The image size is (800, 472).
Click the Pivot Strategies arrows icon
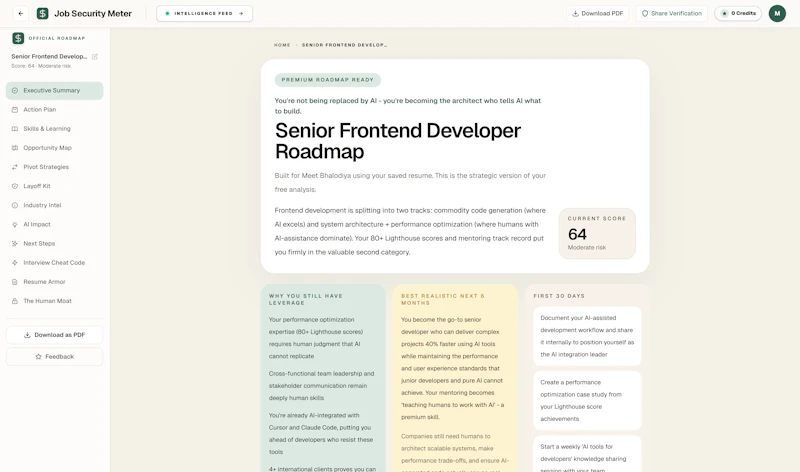point(15,167)
